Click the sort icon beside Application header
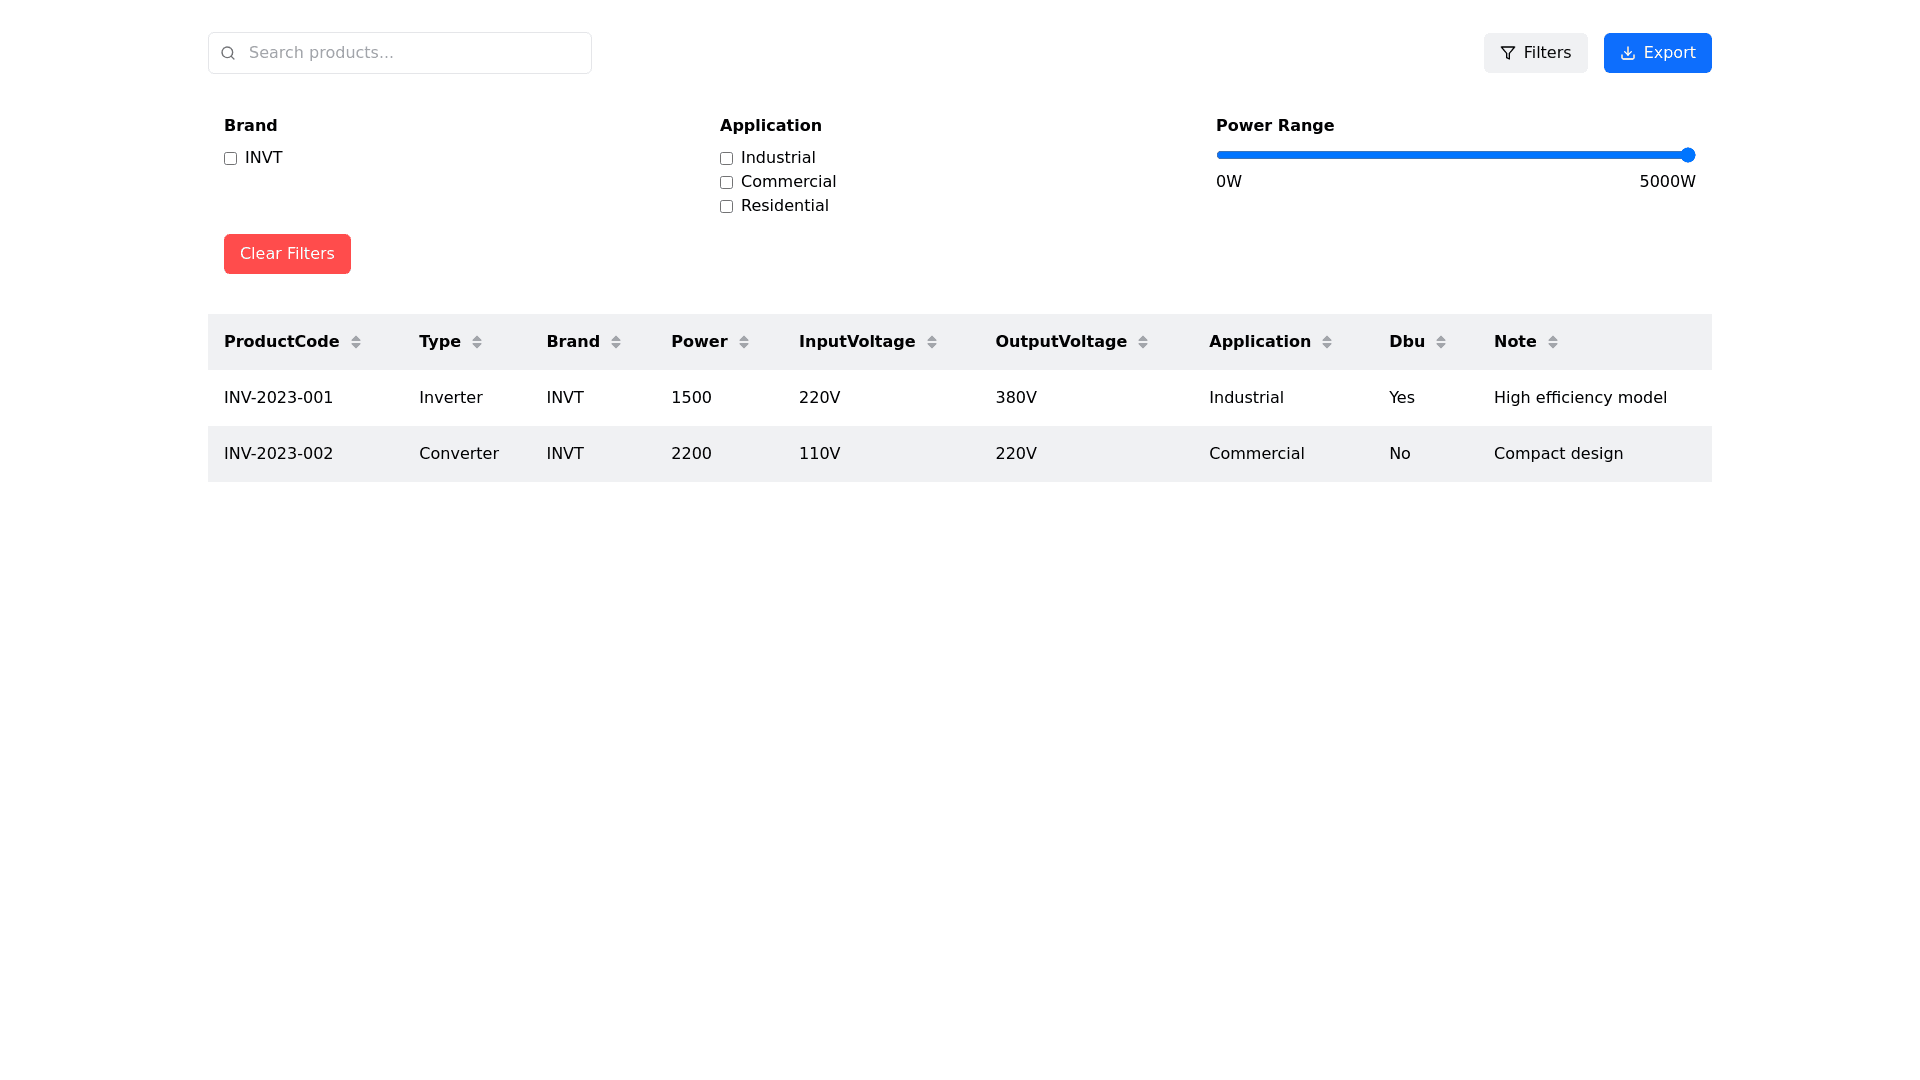The width and height of the screenshot is (1920, 1080). pyautogui.click(x=1326, y=342)
